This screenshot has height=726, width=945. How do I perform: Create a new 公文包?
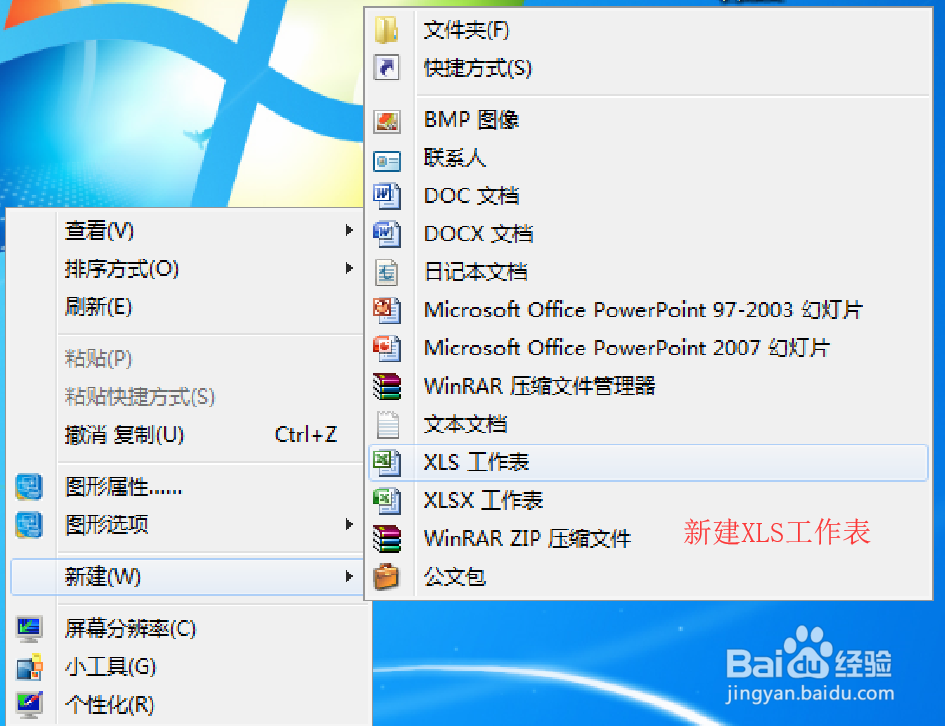[x=648, y=577]
